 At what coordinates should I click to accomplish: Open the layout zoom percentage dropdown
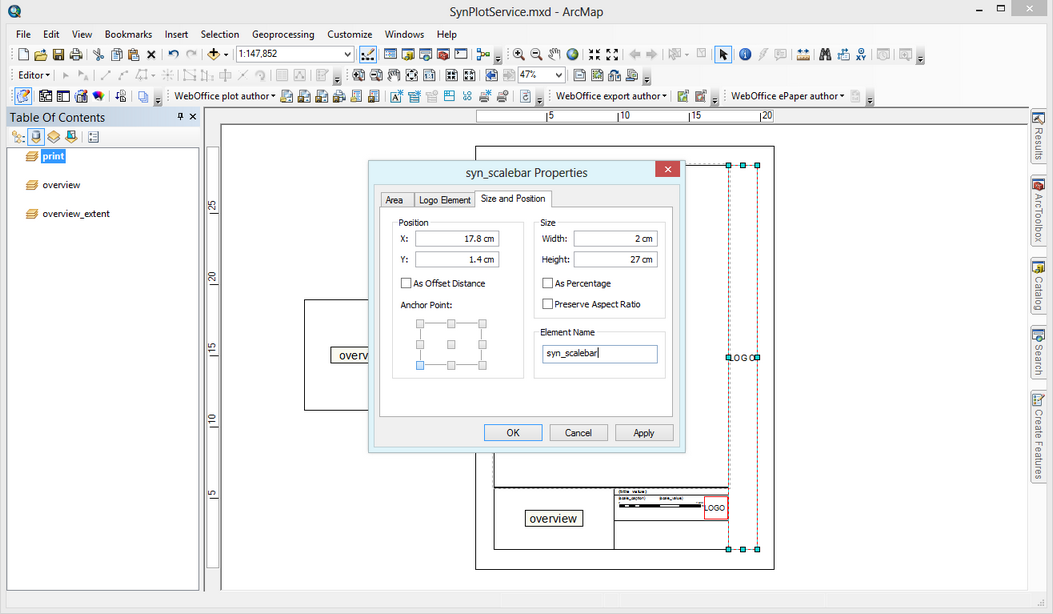coord(558,75)
